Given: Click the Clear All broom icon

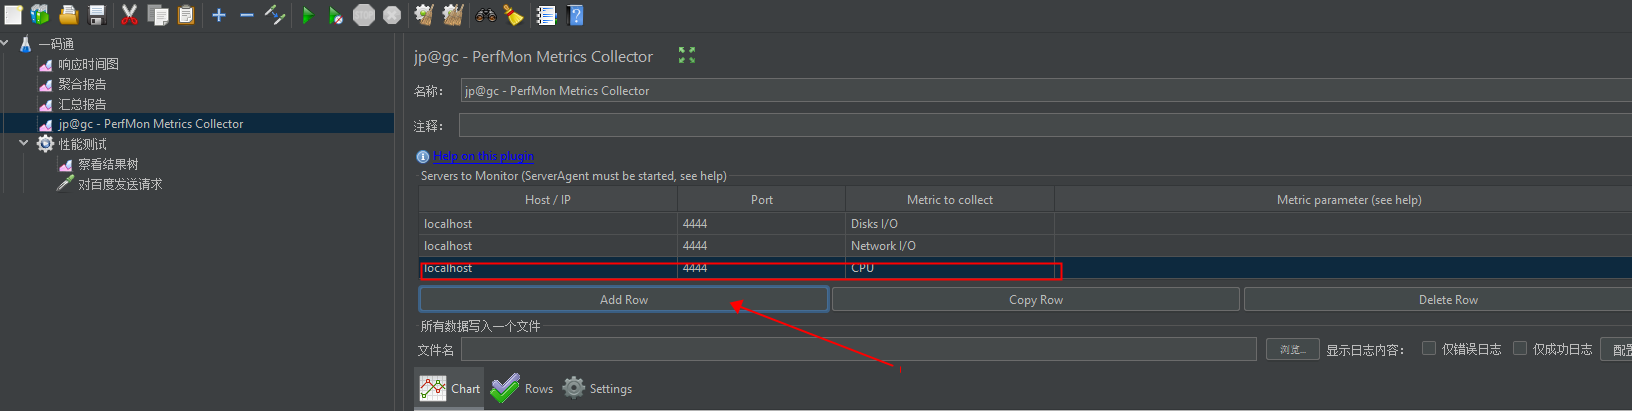Looking at the screenshot, I should tap(452, 15).
